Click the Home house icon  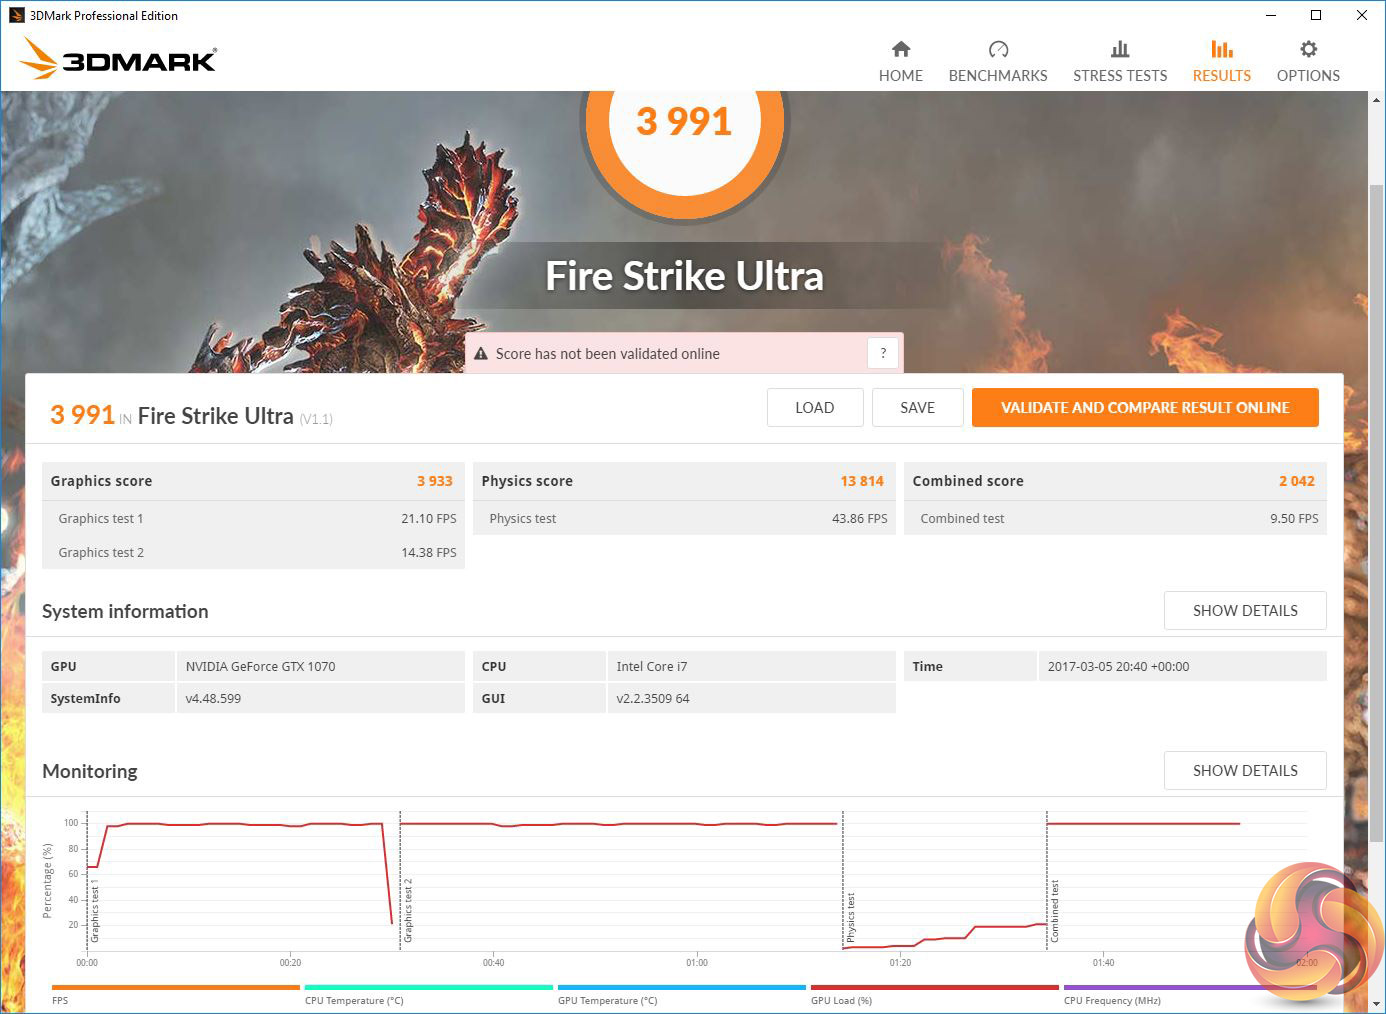(901, 49)
